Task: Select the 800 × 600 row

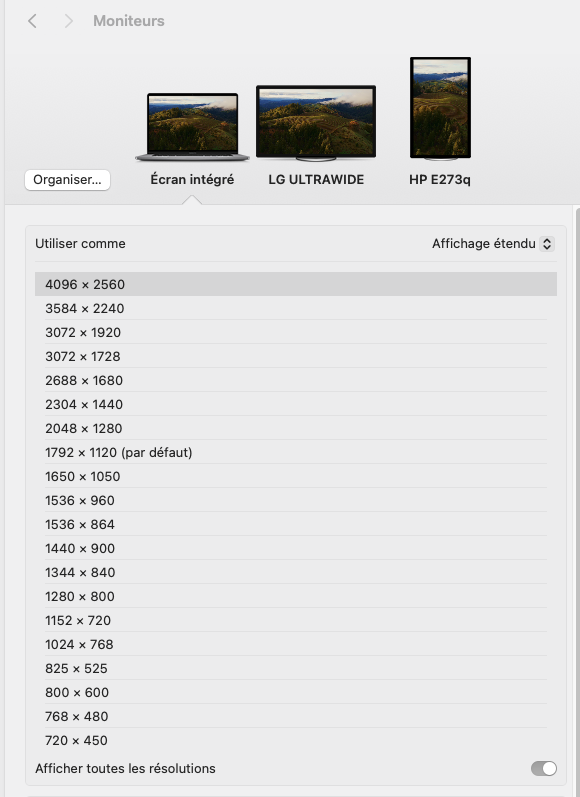Action: point(296,692)
